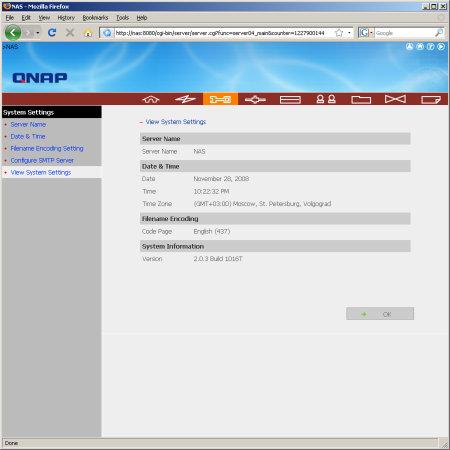Click the Stop loading X button

(x=70, y=33)
